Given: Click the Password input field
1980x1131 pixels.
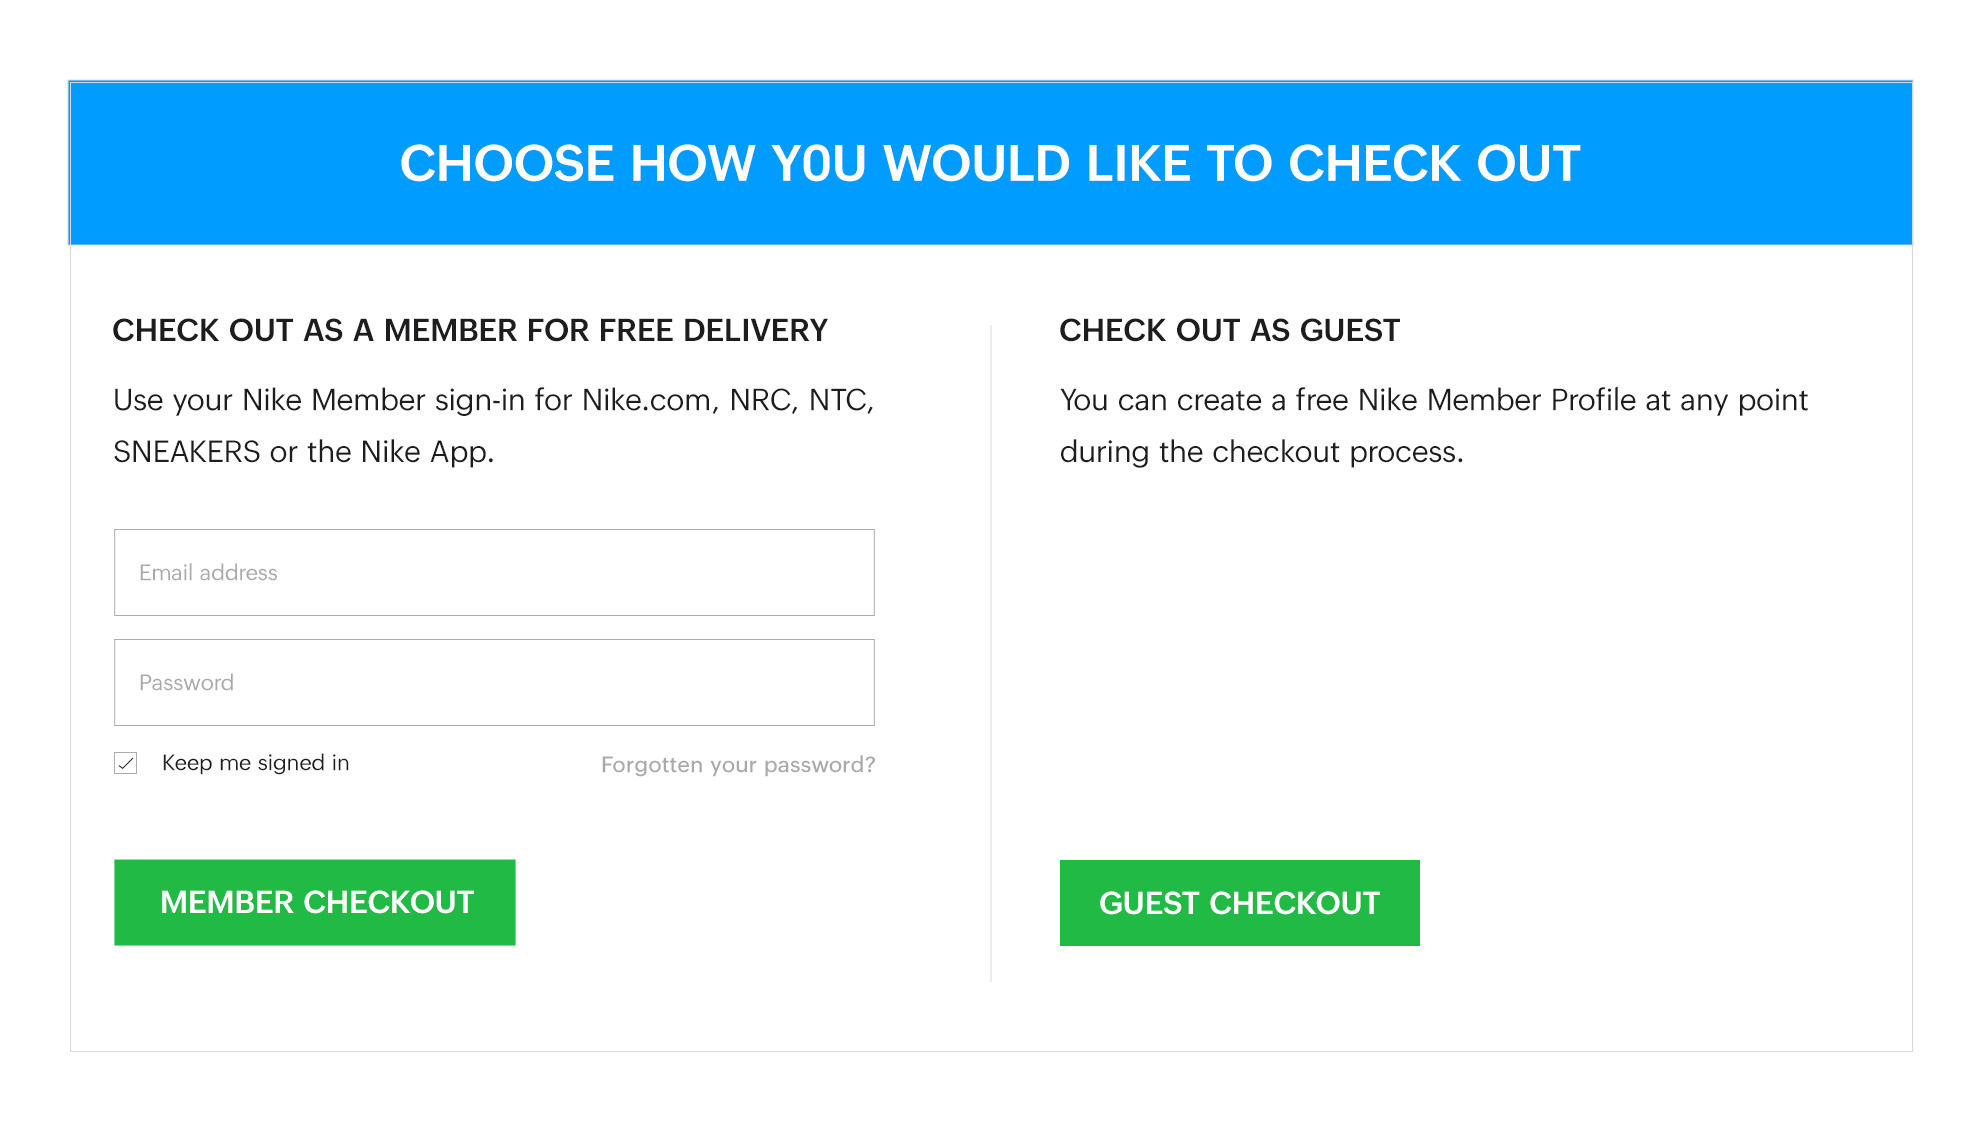Looking at the screenshot, I should coord(494,682).
